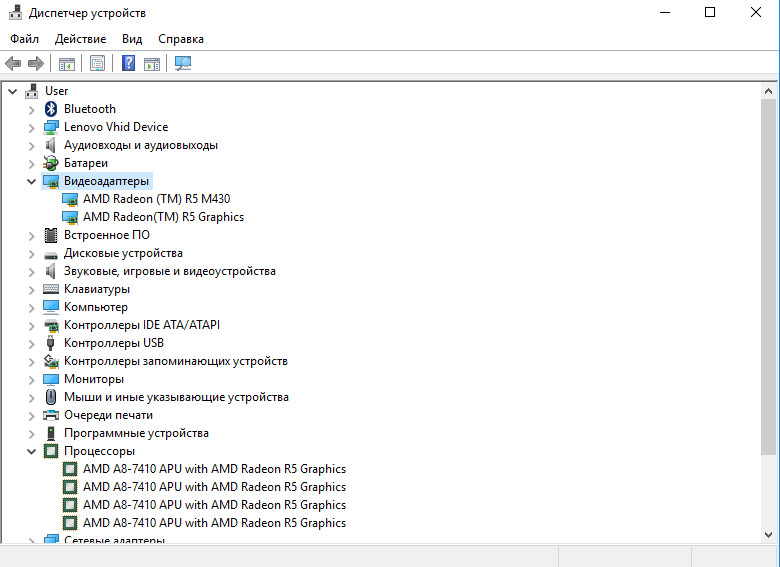This screenshot has width=780, height=567.
Task: Click the Процессоры processor icon
Action: pos(51,451)
